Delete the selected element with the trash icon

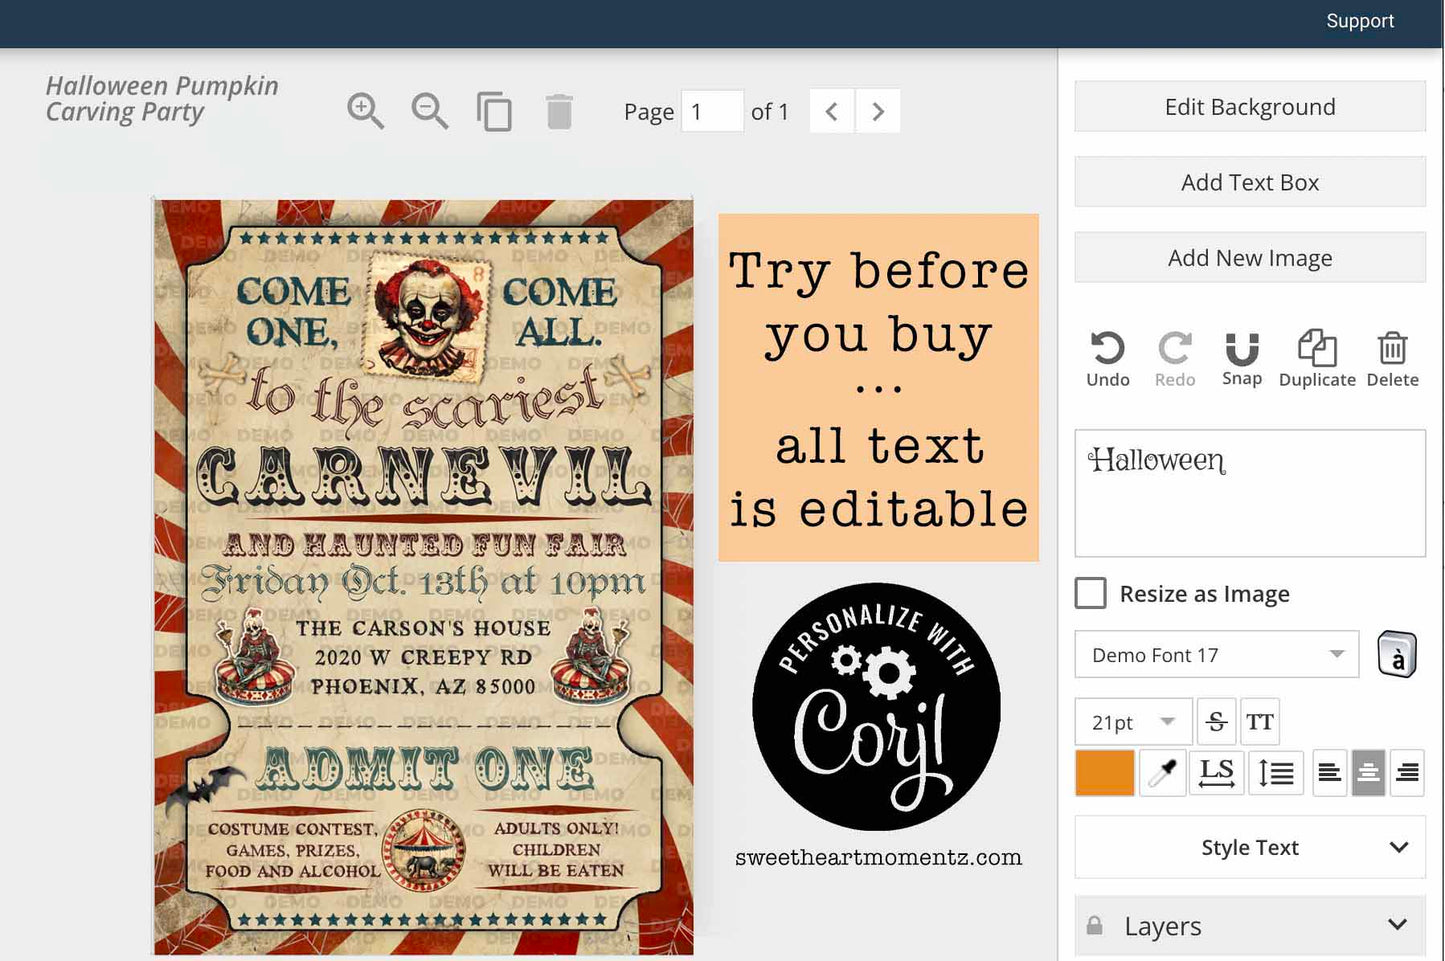(1392, 349)
